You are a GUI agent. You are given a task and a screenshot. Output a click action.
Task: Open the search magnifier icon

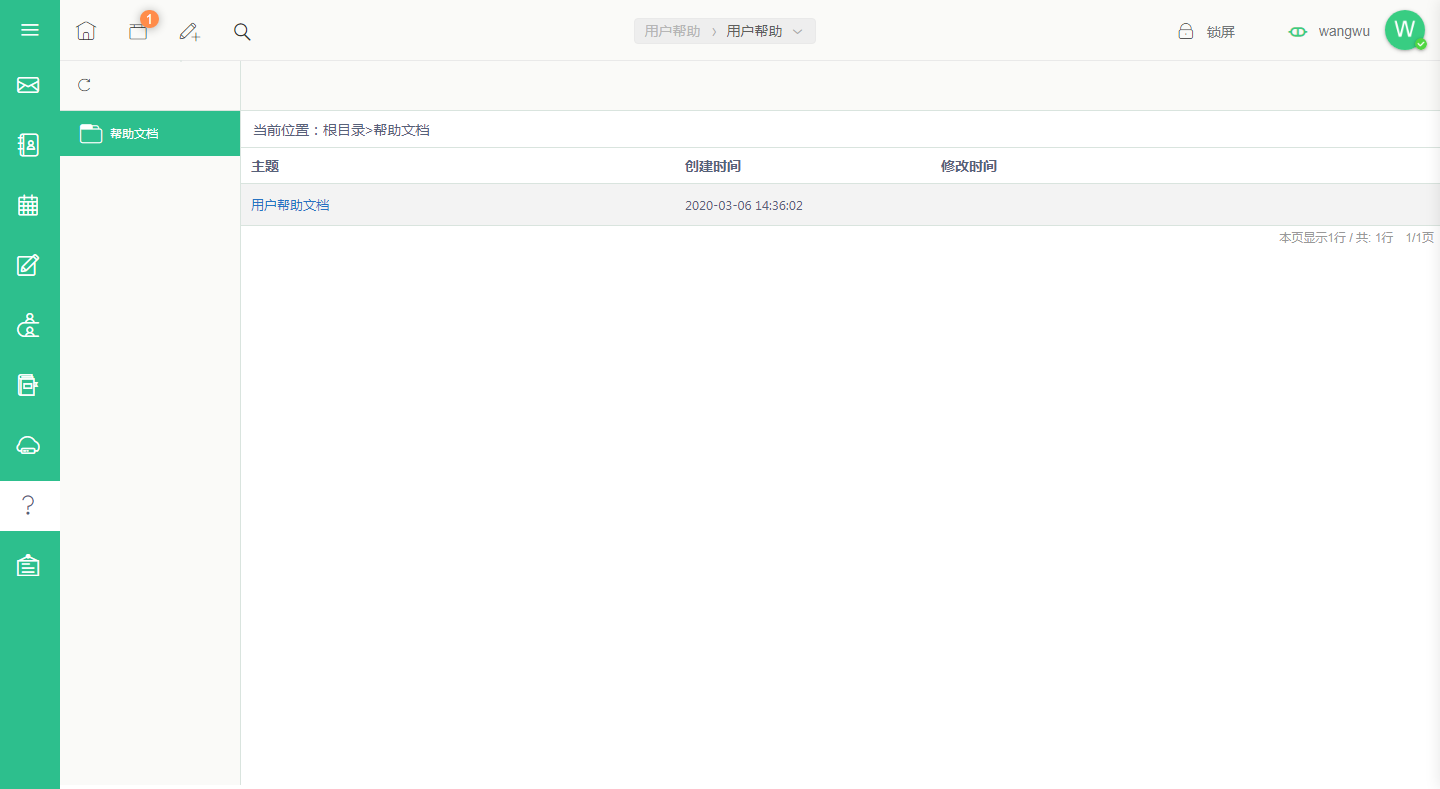pos(242,31)
